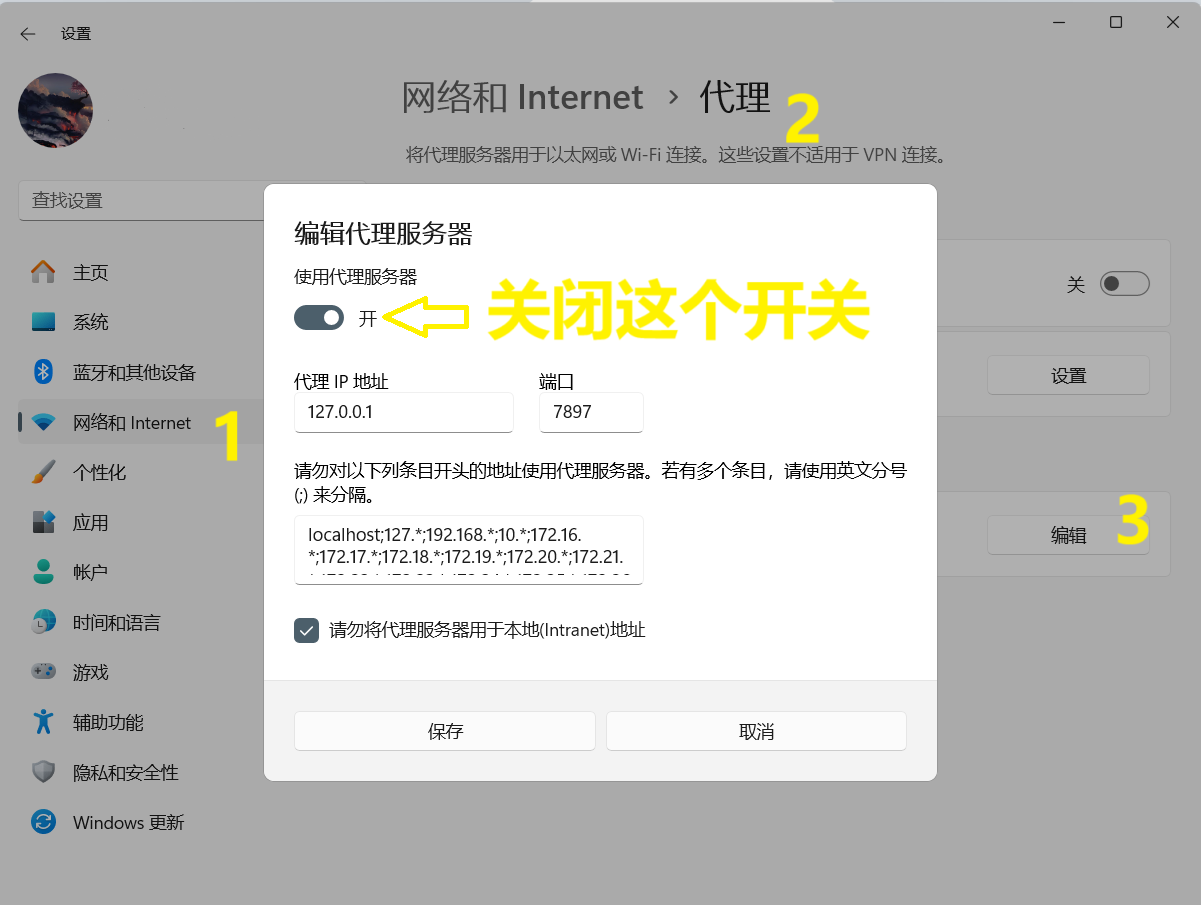
Task: Open 网络和 Internet breadcrumb link
Action: pyautogui.click(x=522, y=98)
